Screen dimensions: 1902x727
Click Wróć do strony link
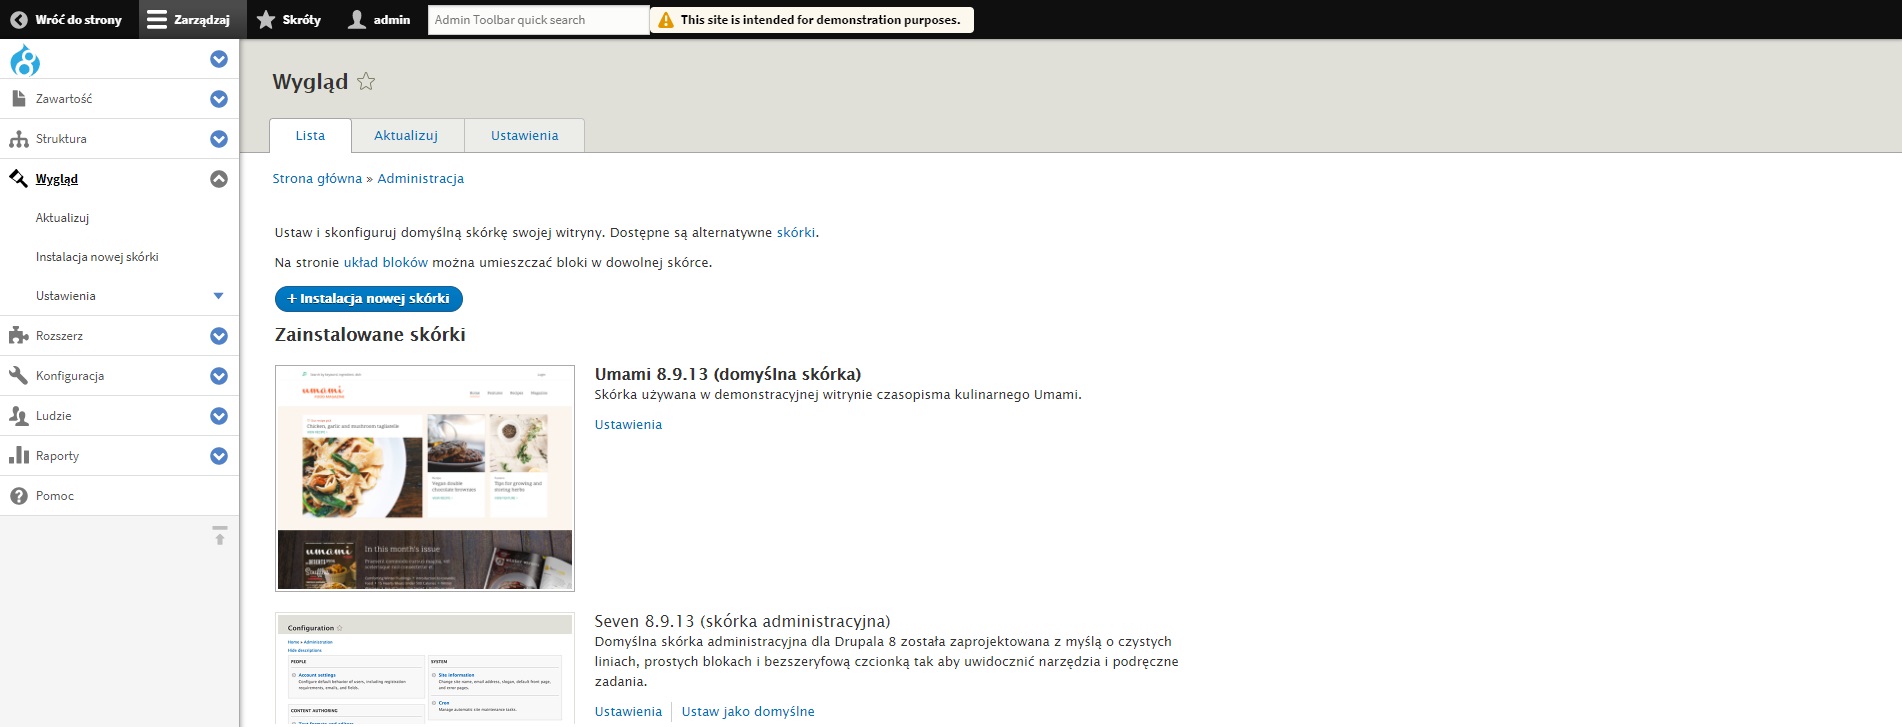(66, 20)
